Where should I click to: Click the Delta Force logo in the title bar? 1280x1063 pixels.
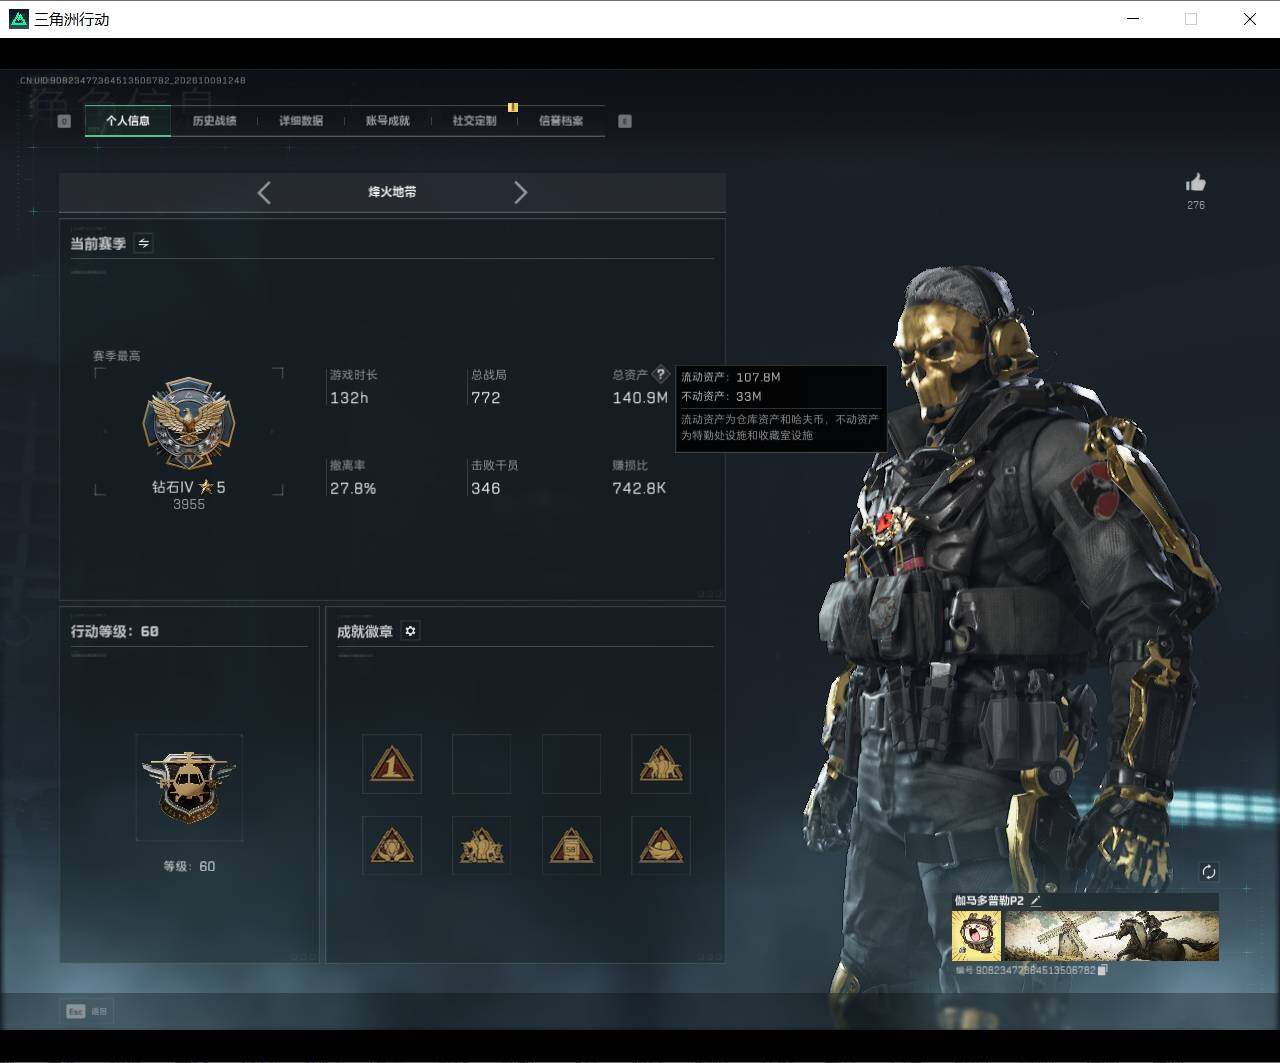[18, 19]
